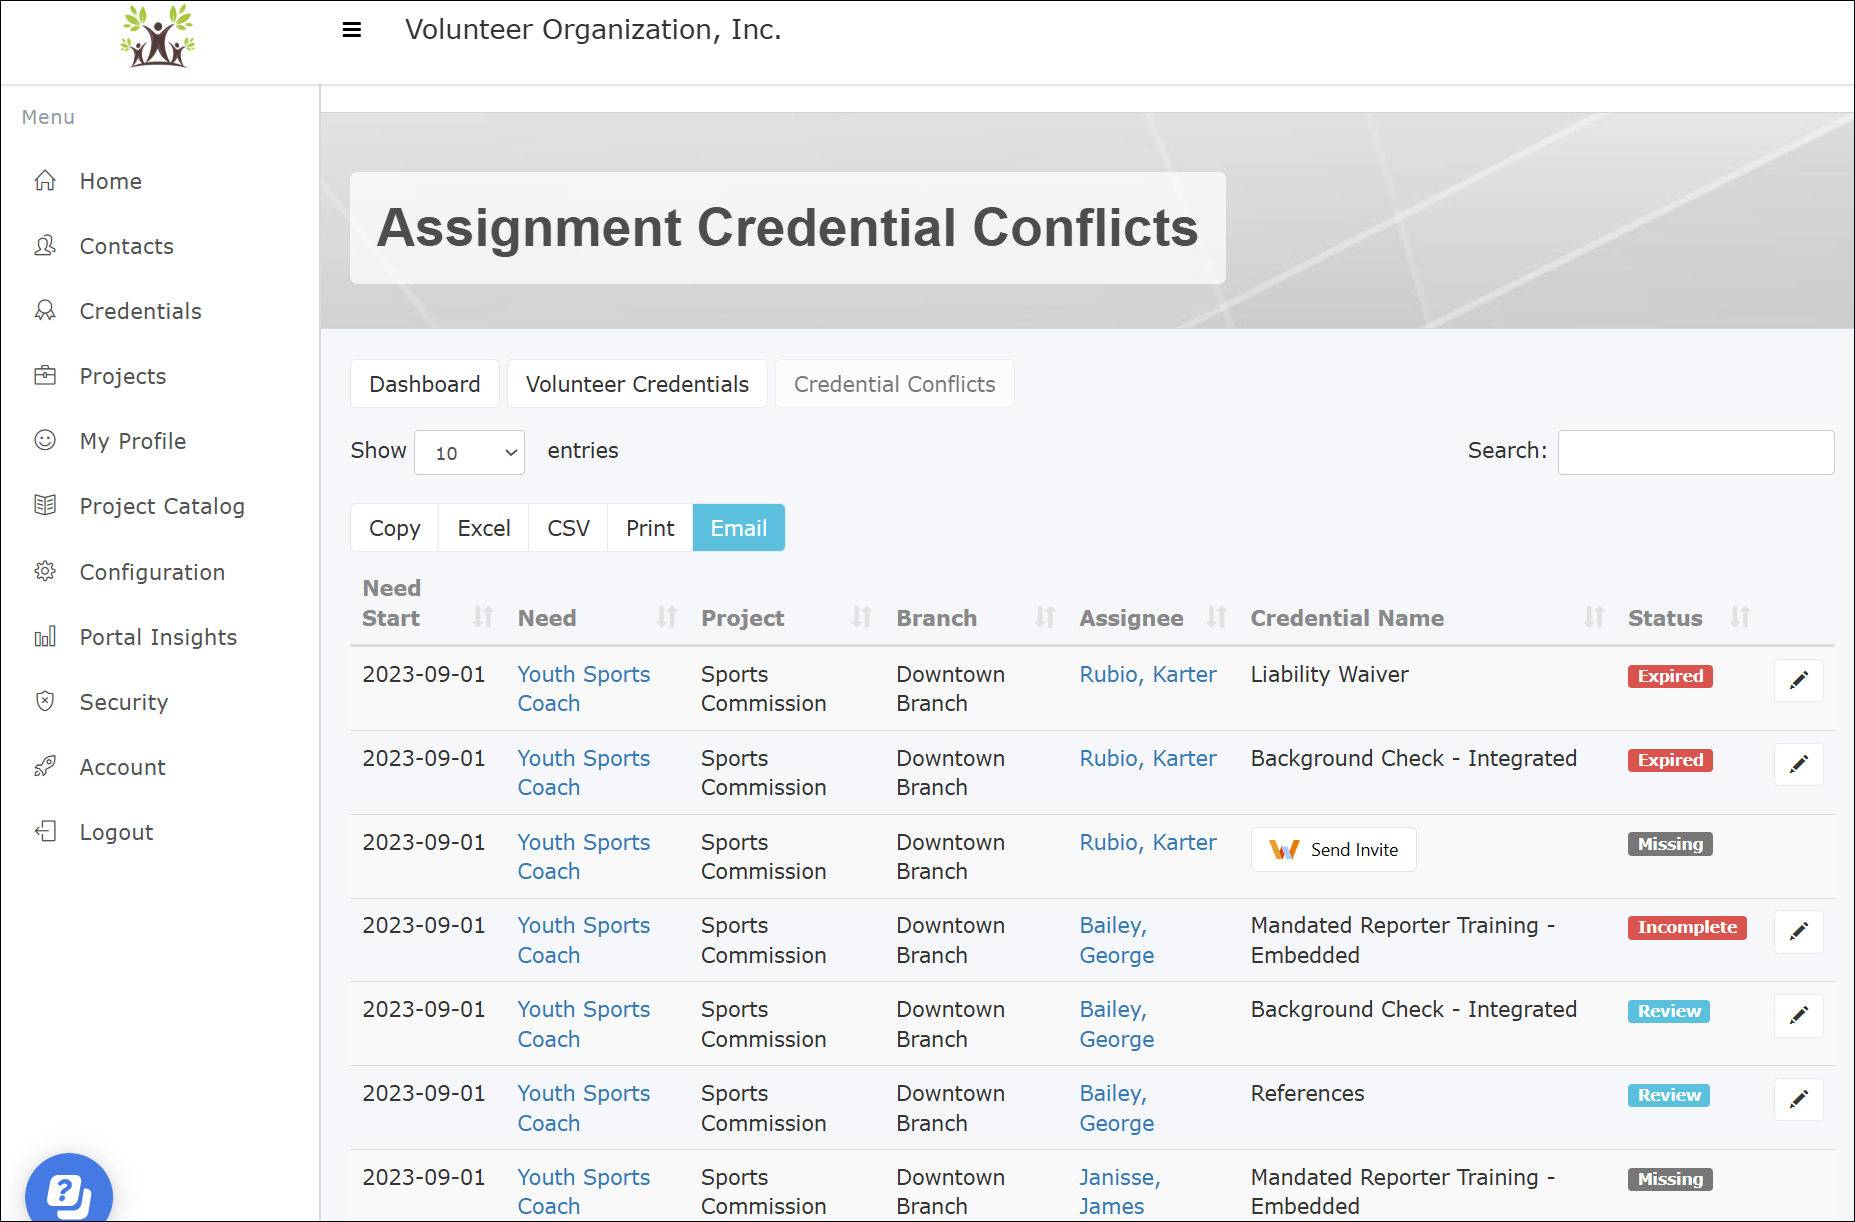Click the Incomplete status badge

click(x=1687, y=927)
